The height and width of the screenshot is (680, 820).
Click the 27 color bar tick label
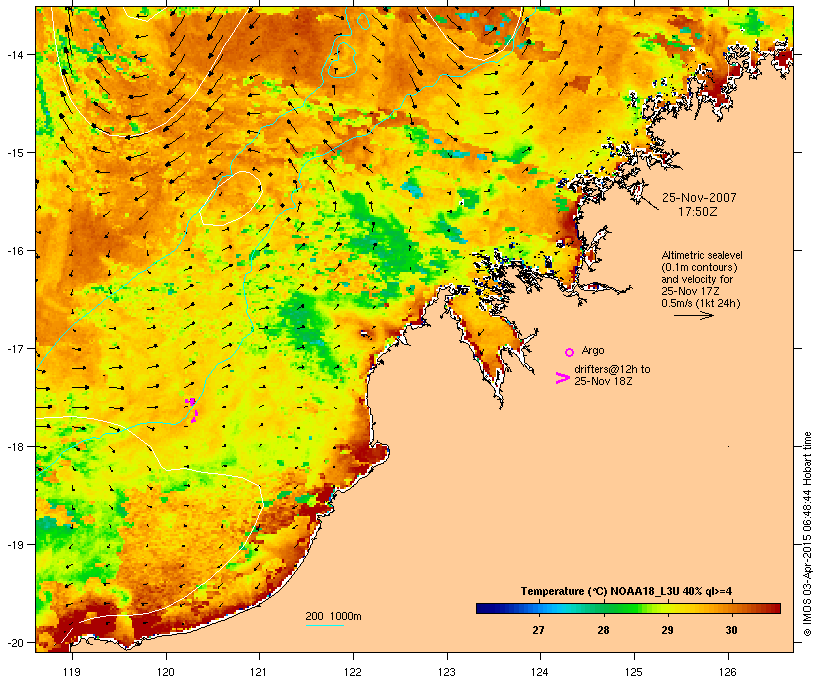click(x=539, y=630)
